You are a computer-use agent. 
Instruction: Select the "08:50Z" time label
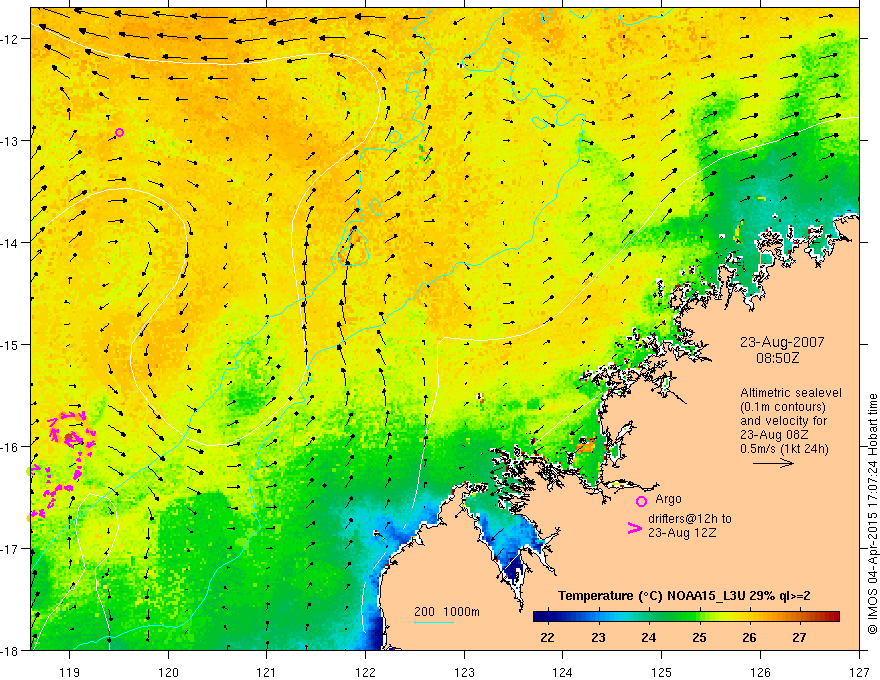(777, 357)
